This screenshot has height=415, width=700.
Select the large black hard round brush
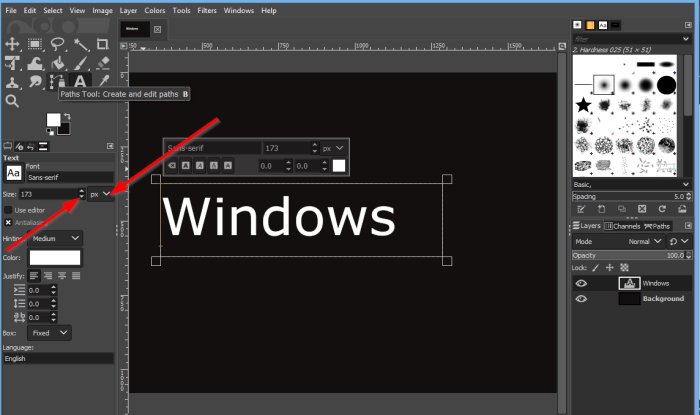(x=666, y=85)
